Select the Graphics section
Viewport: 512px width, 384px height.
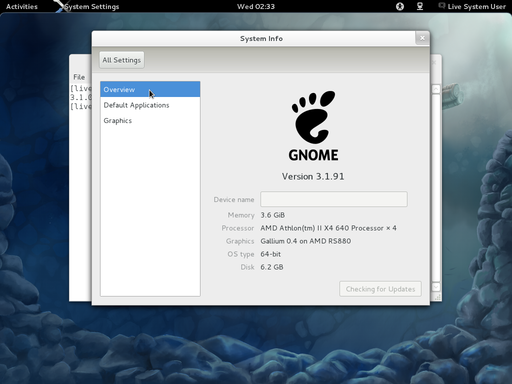click(x=150, y=120)
